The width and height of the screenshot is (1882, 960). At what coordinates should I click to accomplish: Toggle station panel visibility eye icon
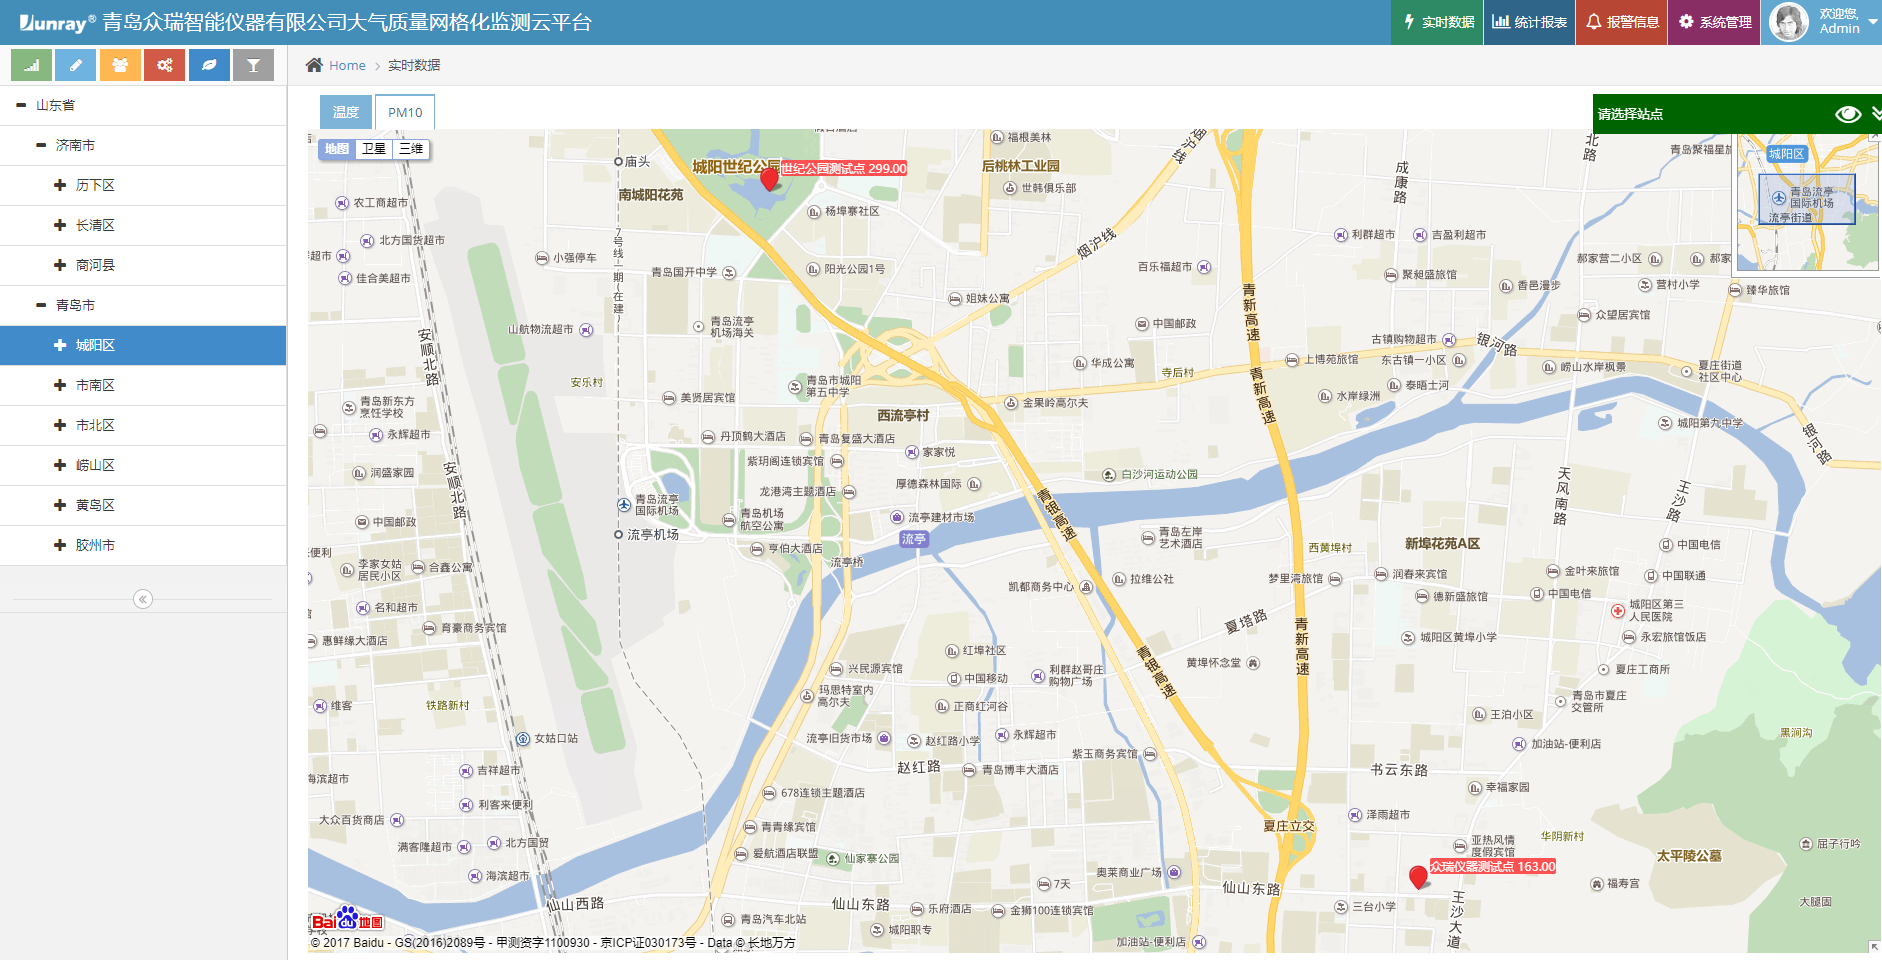pyautogui.click(x=1848, y=114)
